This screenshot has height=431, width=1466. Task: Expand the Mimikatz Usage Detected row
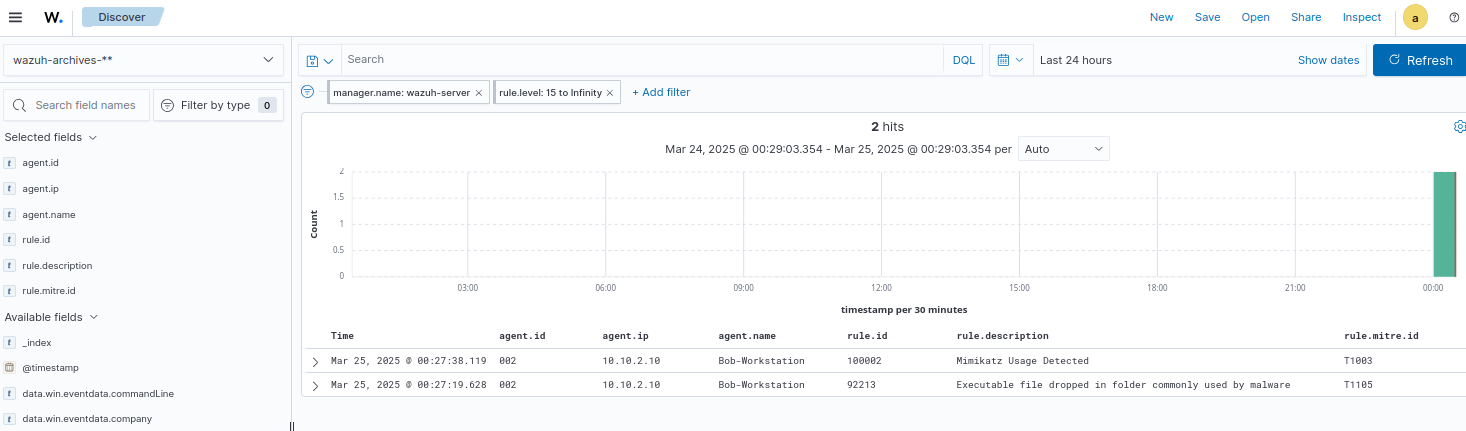point(315,361)
